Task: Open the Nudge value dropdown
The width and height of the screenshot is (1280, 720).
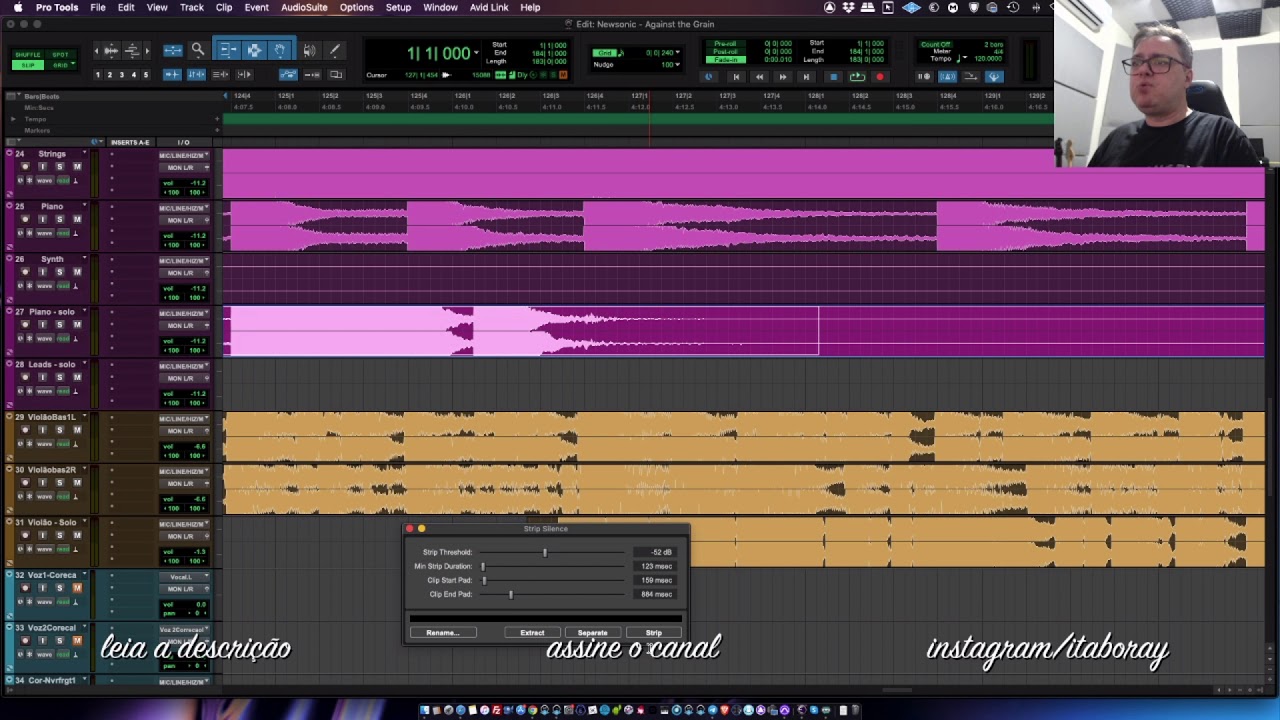Action: 678,65
